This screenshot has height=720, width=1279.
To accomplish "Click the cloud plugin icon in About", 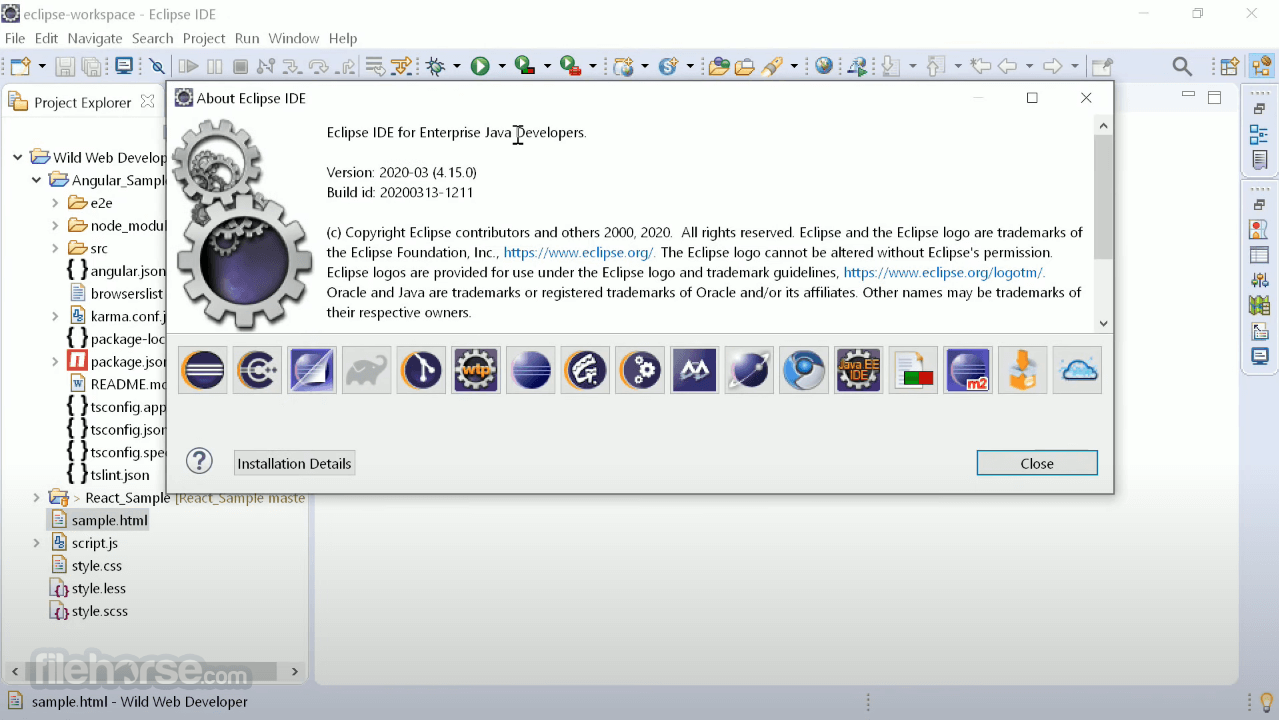I will (1077, 370).
